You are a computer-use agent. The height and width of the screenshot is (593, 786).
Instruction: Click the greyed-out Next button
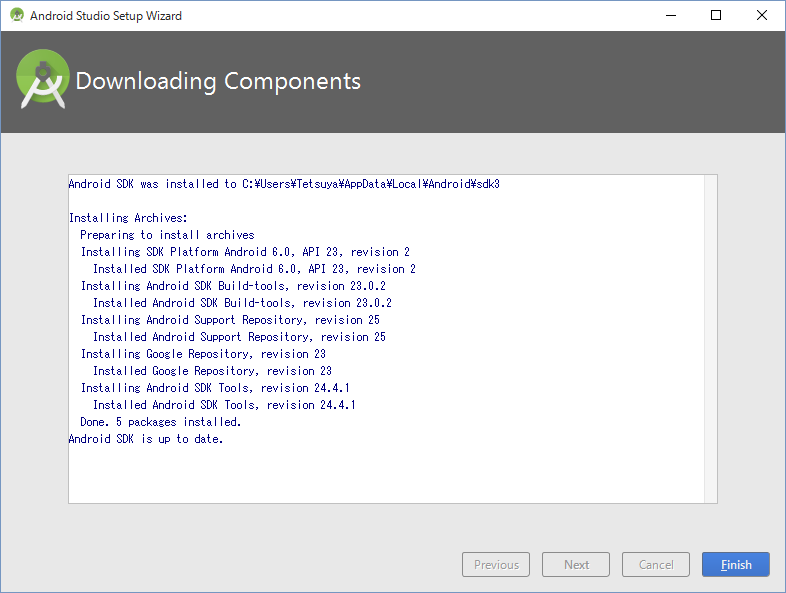(x=576, y=564)
